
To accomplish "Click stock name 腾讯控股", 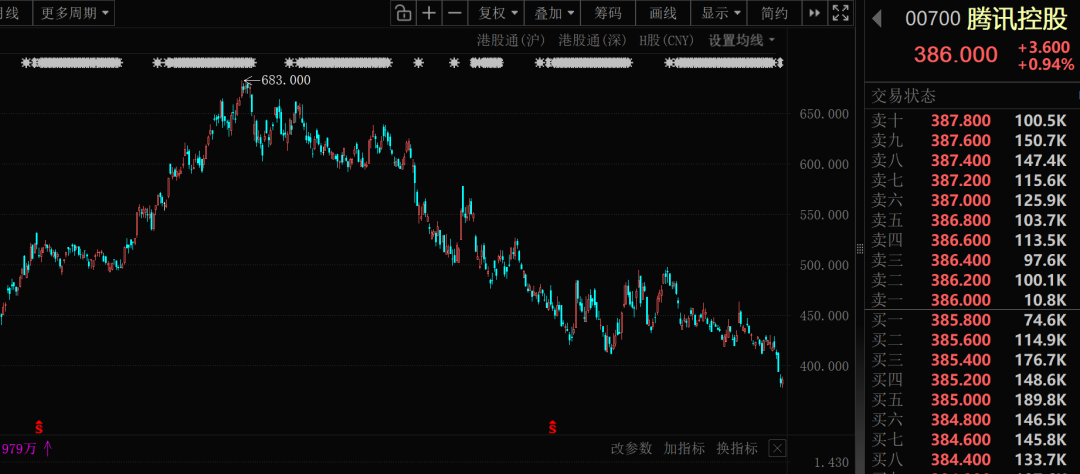I will [x=1017, y=19].
